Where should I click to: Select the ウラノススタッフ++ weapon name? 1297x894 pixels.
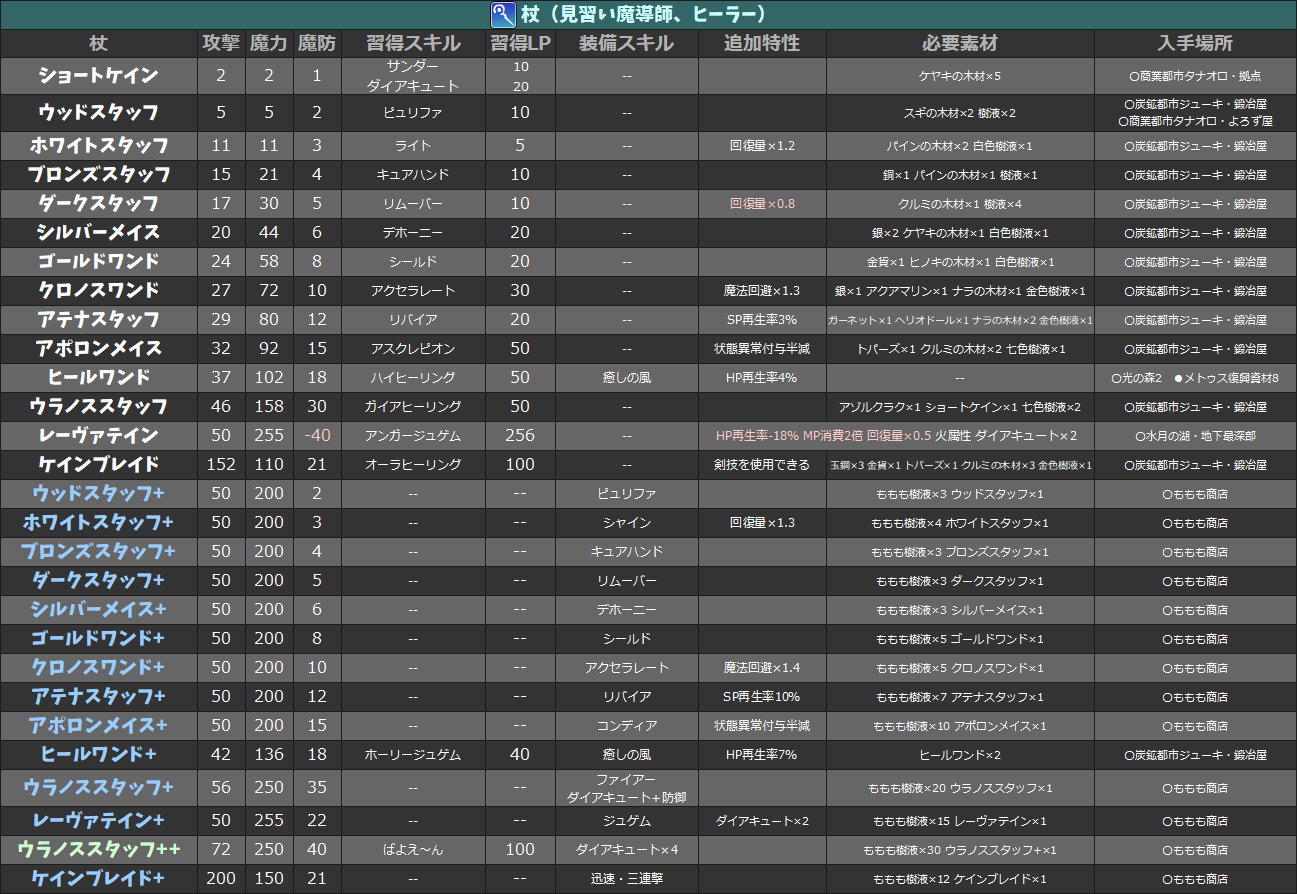point(98,849)
